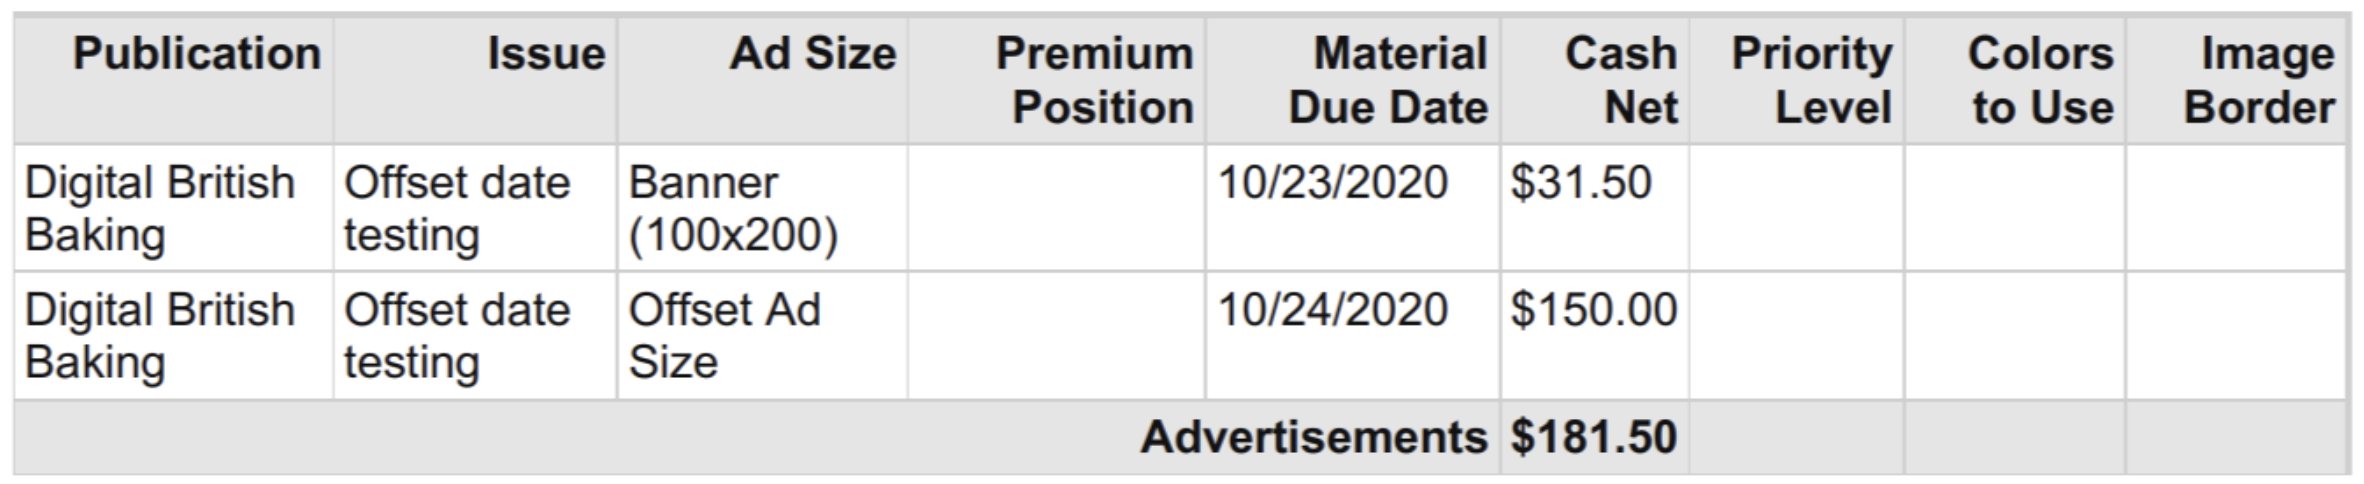Click the Priority Level column header
The height and width of the screenshot is (484, 2364).
tap(1814, 80)
